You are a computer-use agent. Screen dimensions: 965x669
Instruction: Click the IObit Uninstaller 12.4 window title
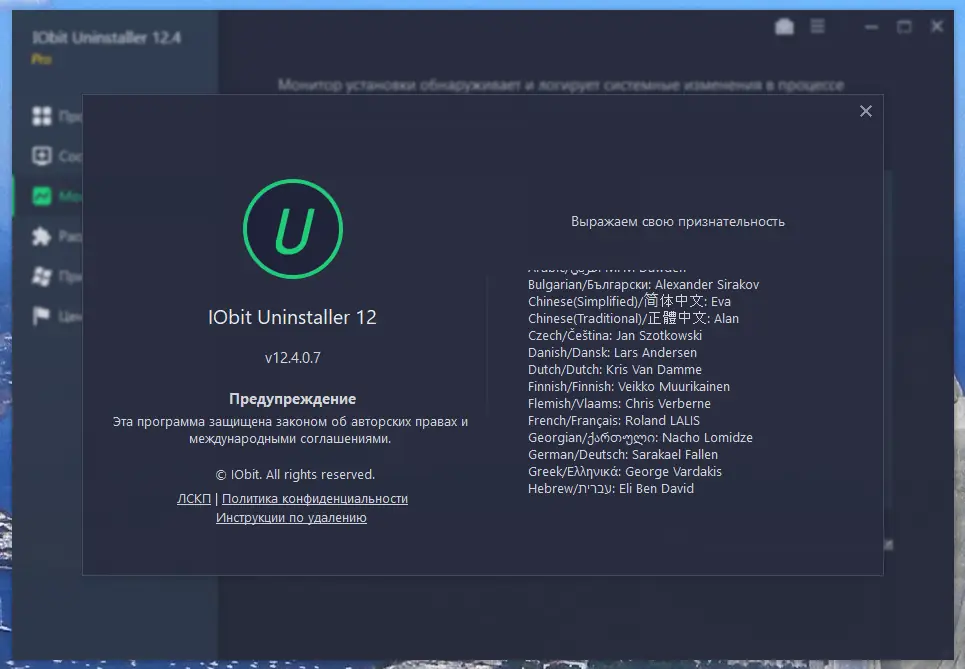106,38
